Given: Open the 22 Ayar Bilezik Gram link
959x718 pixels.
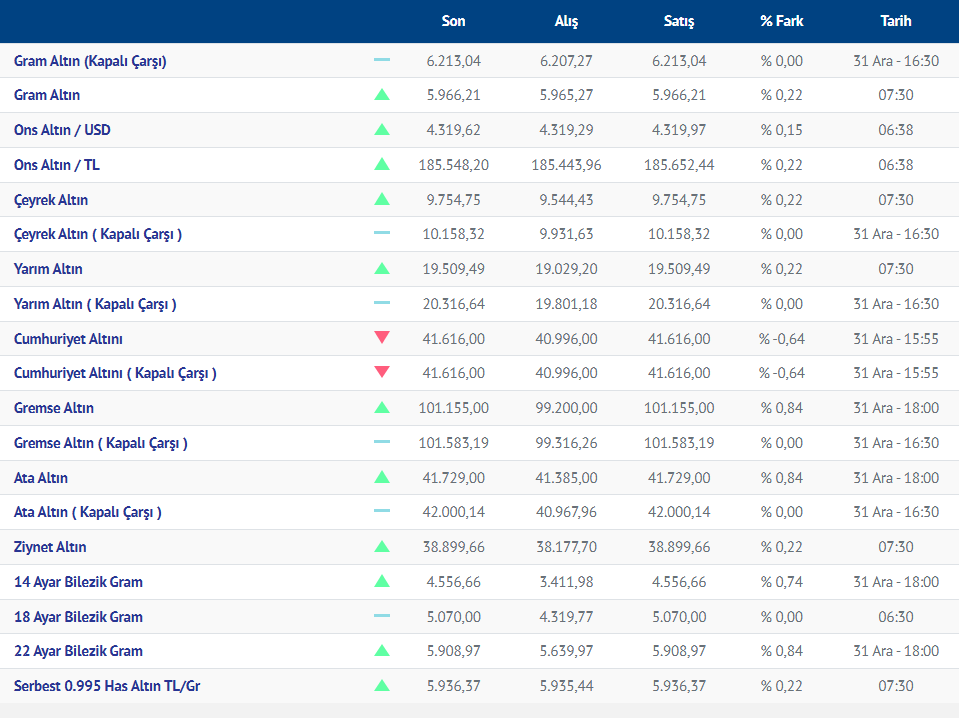Looking at the screenshot, I should (x=78, y=651).
